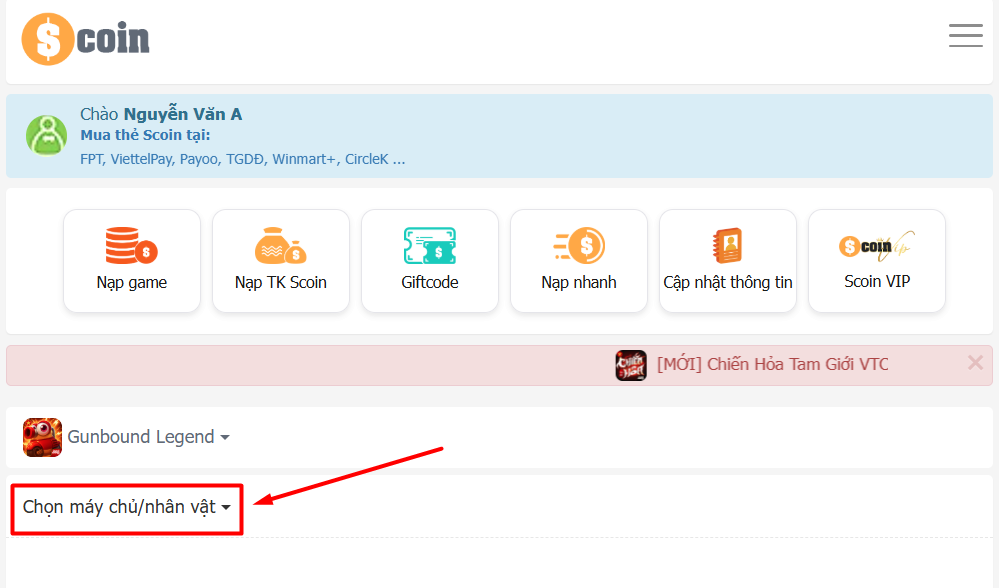Select the Nạp TK Scoin money bag icon
The height and width of the screenshot is (588, 999).
click(280, 246)
